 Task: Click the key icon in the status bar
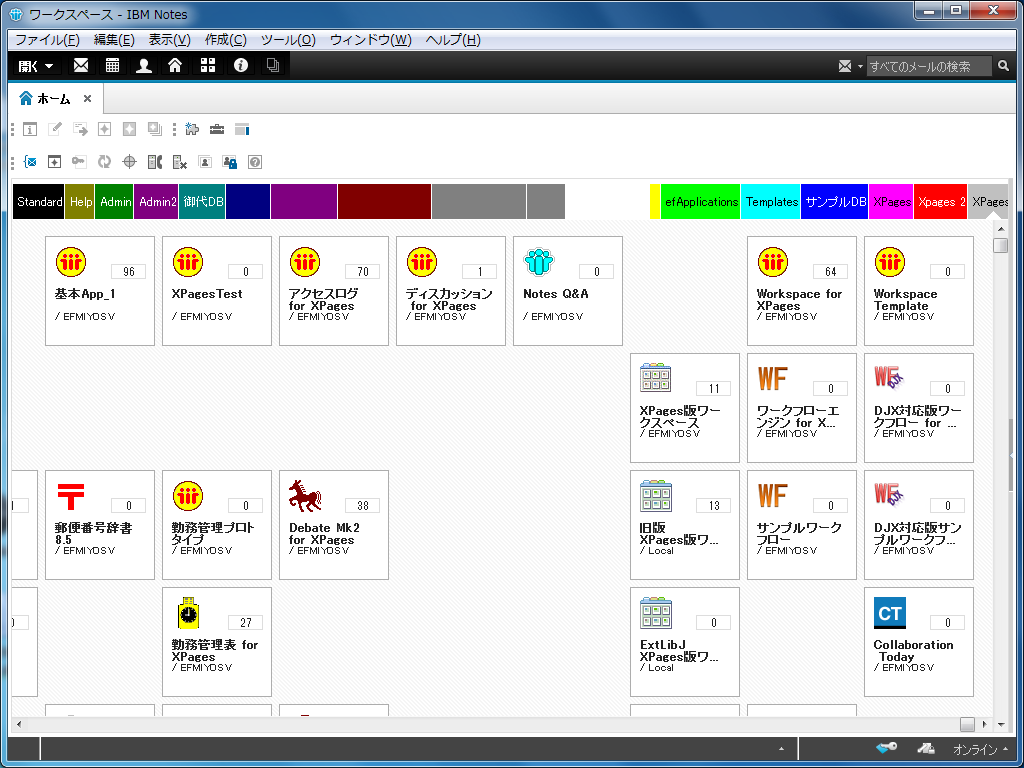[886, 748]
